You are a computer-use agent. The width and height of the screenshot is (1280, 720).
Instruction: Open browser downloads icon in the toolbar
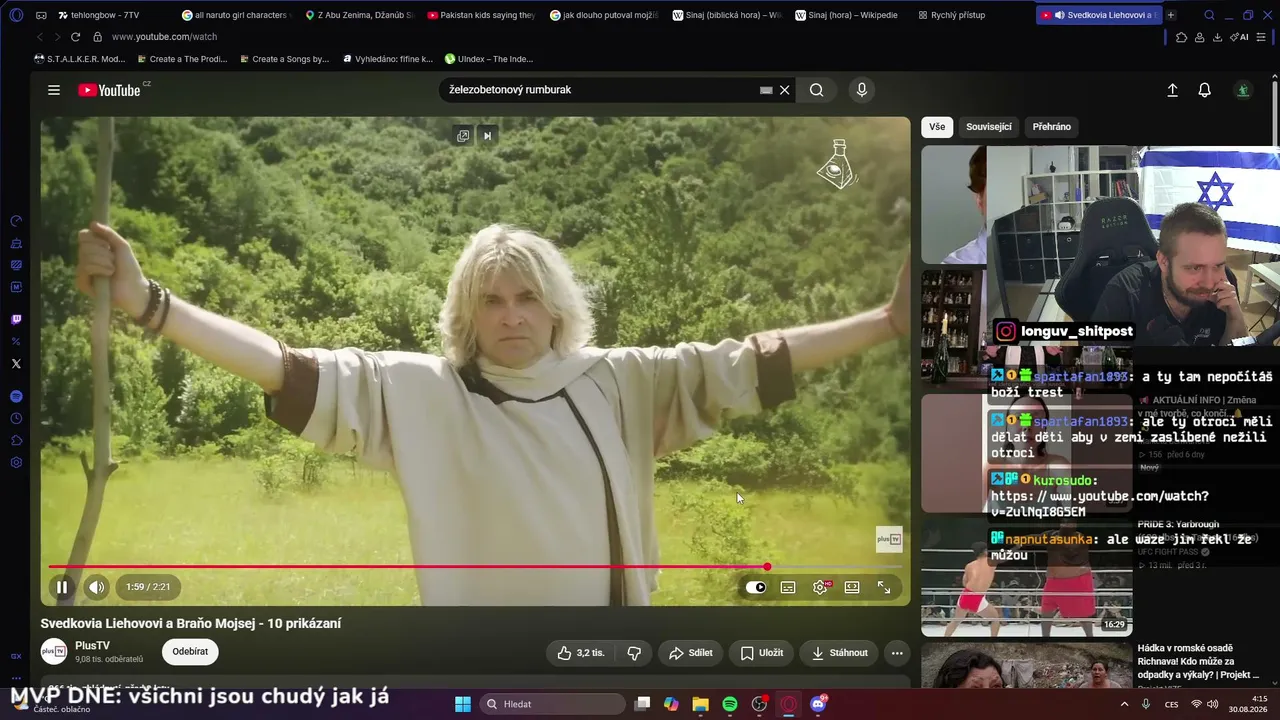pos(1217,37)
